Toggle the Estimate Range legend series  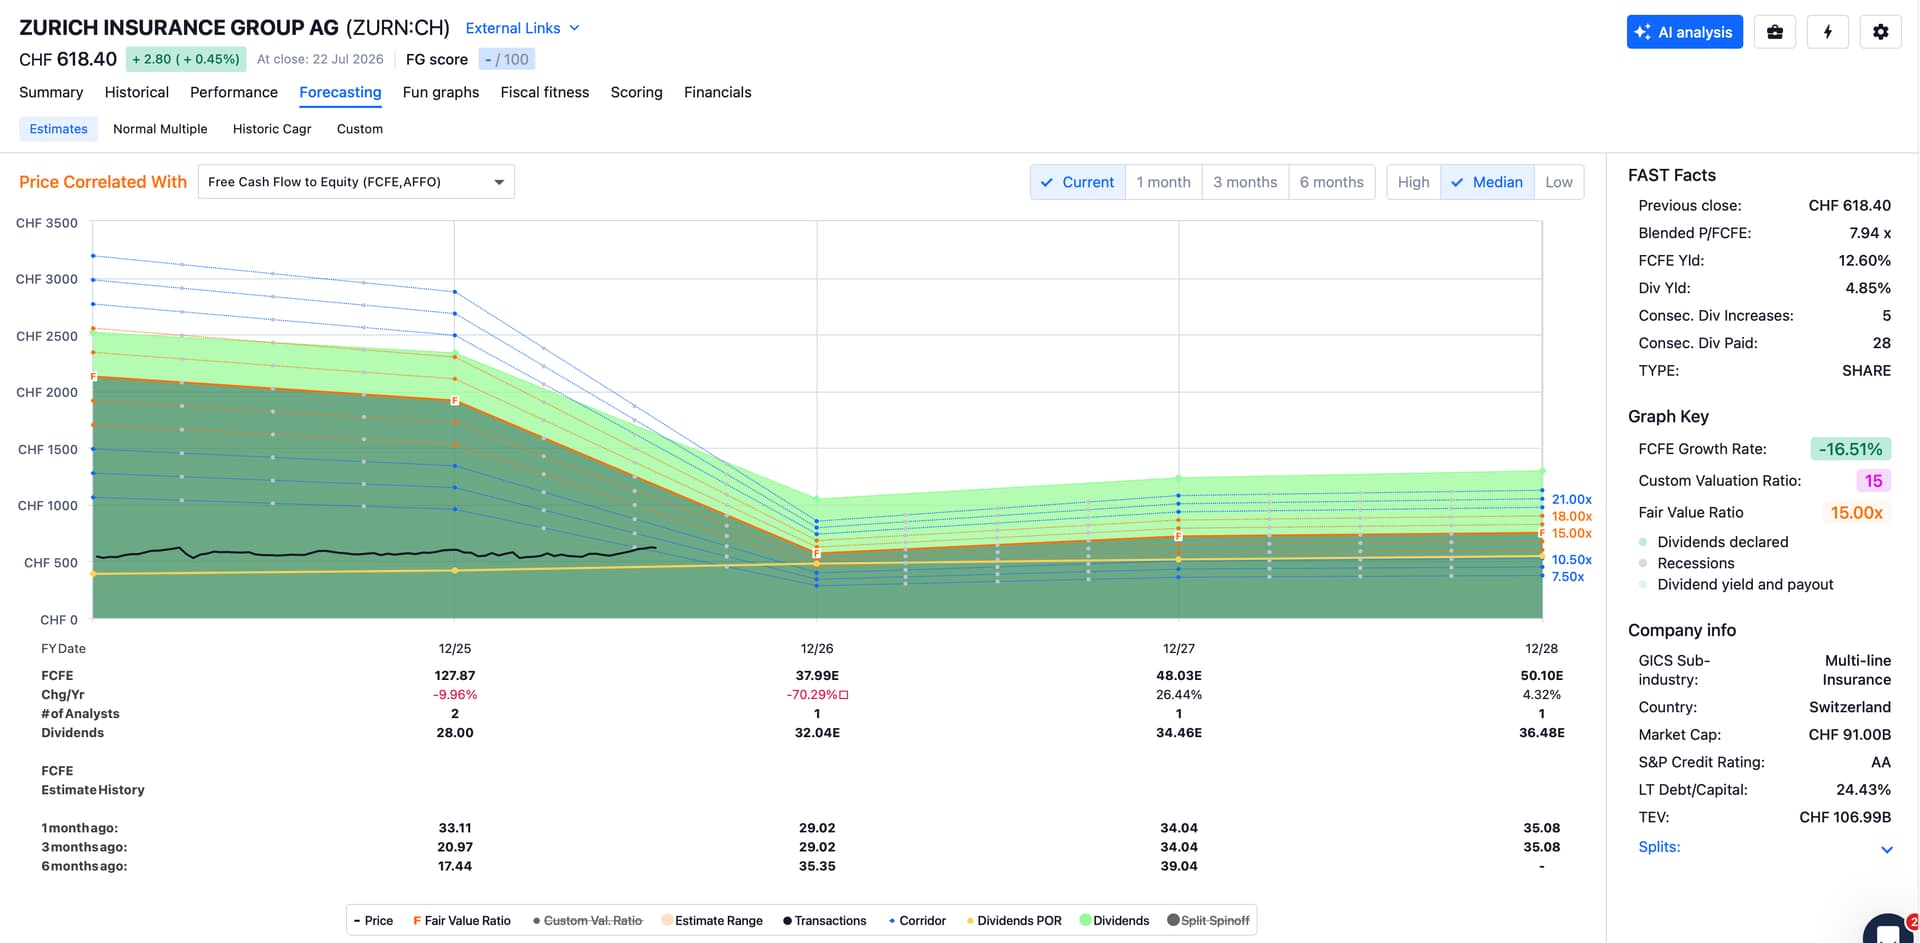(713, 921)
